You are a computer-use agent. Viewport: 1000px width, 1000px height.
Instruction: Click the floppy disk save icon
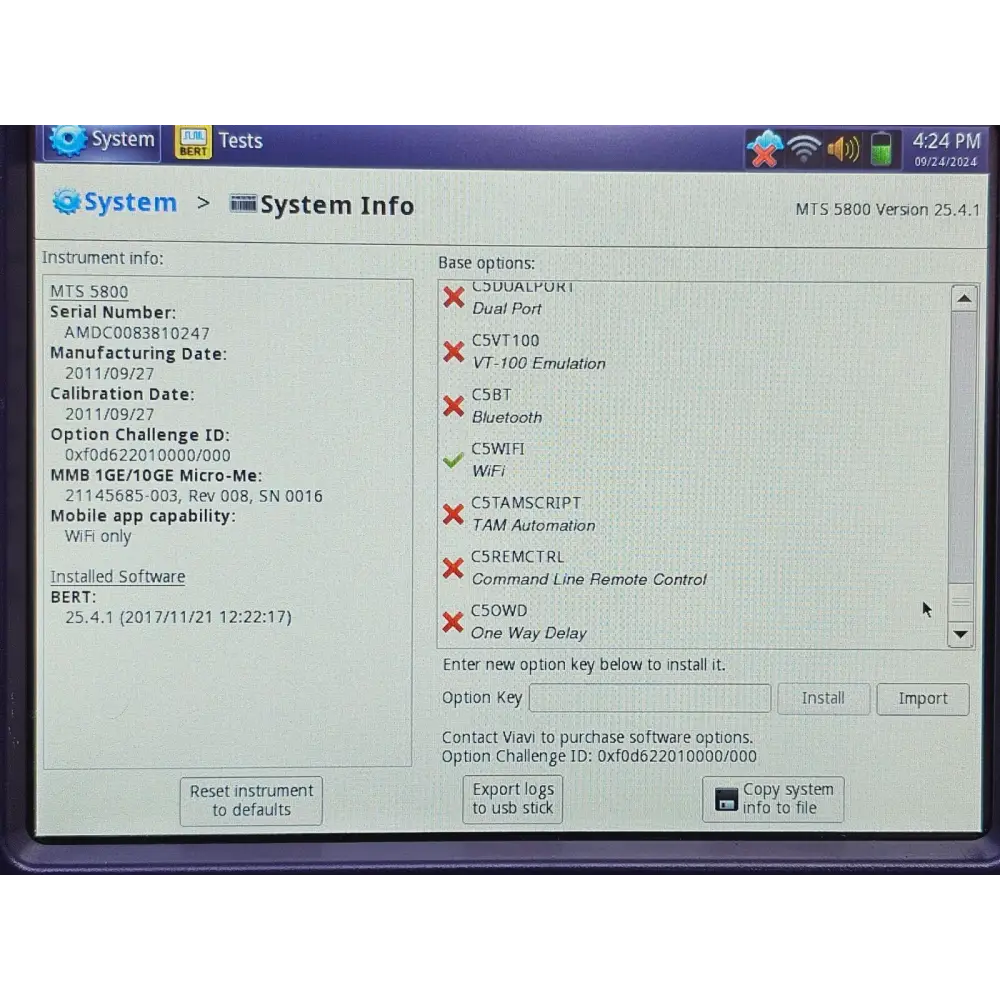point(726,799)
